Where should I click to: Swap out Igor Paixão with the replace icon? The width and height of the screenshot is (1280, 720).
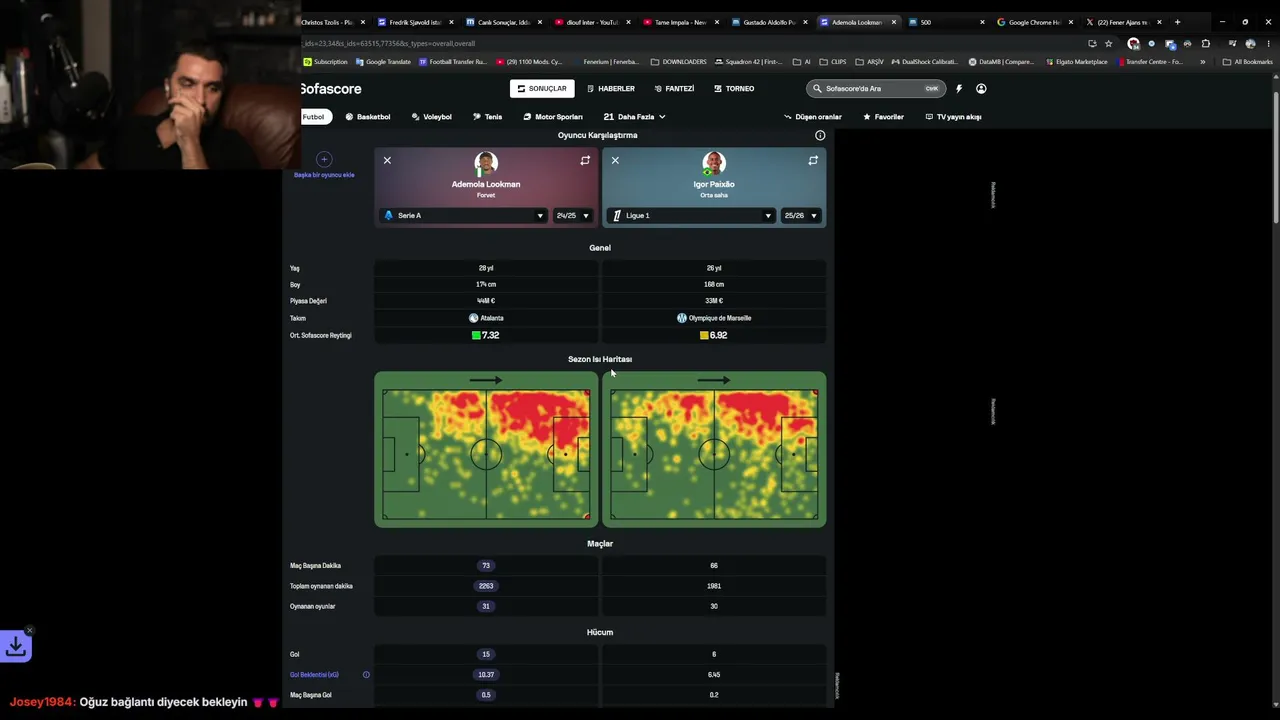813,160
